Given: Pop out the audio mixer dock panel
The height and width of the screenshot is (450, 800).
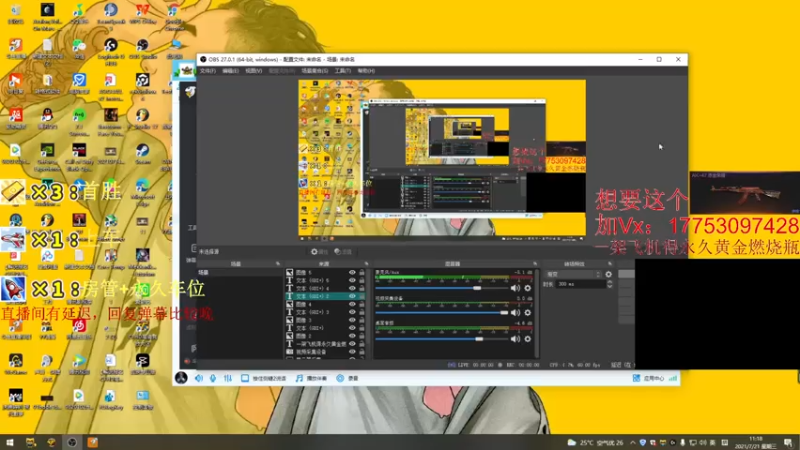Looking at the screenshot, I should pos(535,264).
